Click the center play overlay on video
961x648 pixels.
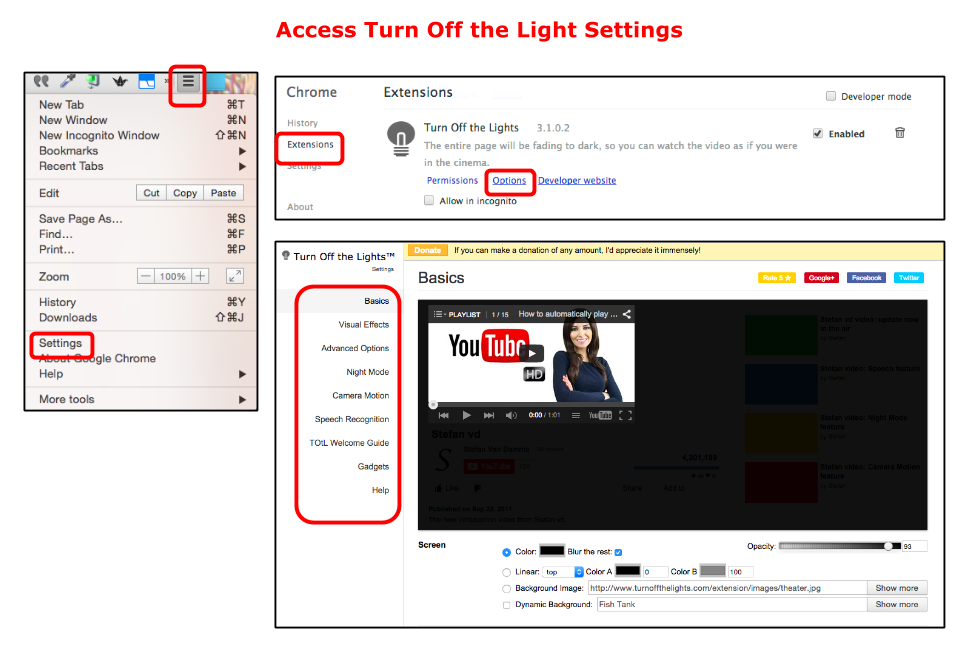pyautogui.click(x=531, y=353)
